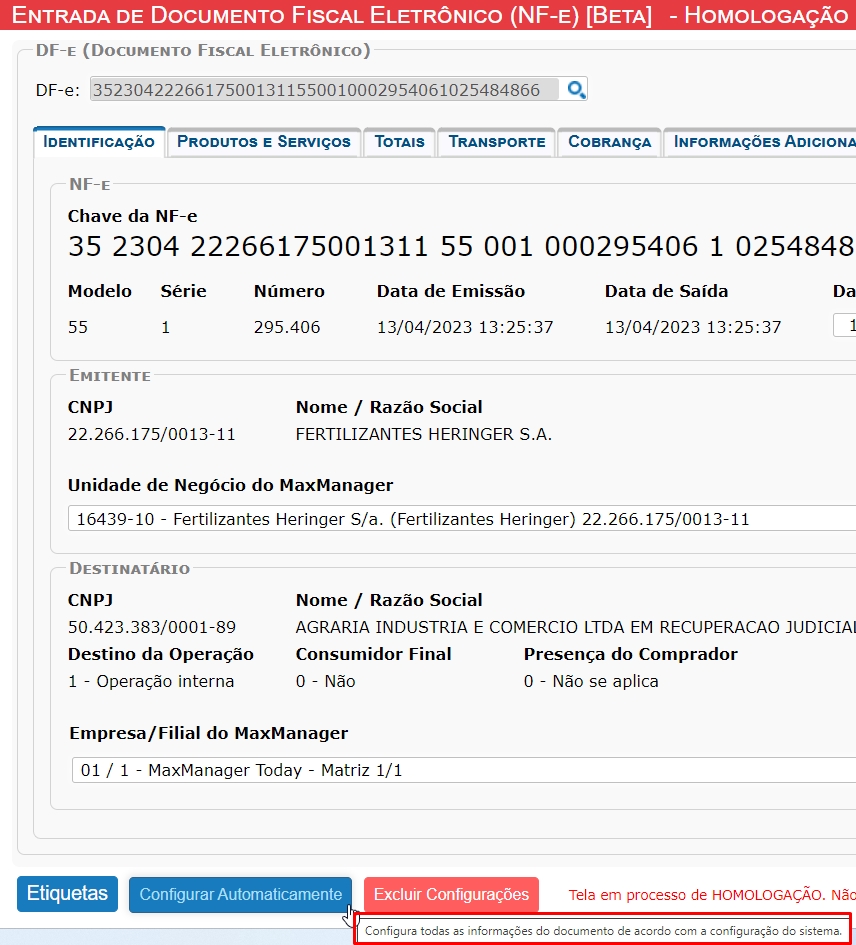This screenshot has width=856, height=945.
Task: Open the Produtos e Serviços tab
Action: (x=263, y=142)
